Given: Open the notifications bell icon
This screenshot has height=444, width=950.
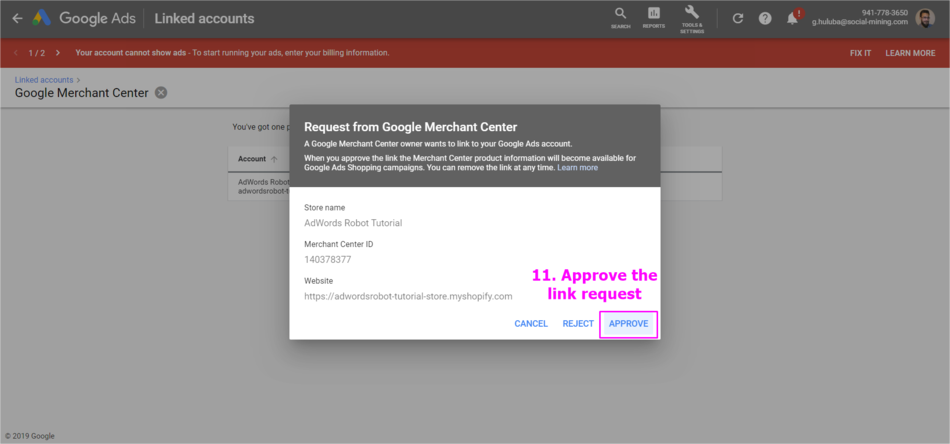Looking at the screenshot, I should click(x=792, y=18).
